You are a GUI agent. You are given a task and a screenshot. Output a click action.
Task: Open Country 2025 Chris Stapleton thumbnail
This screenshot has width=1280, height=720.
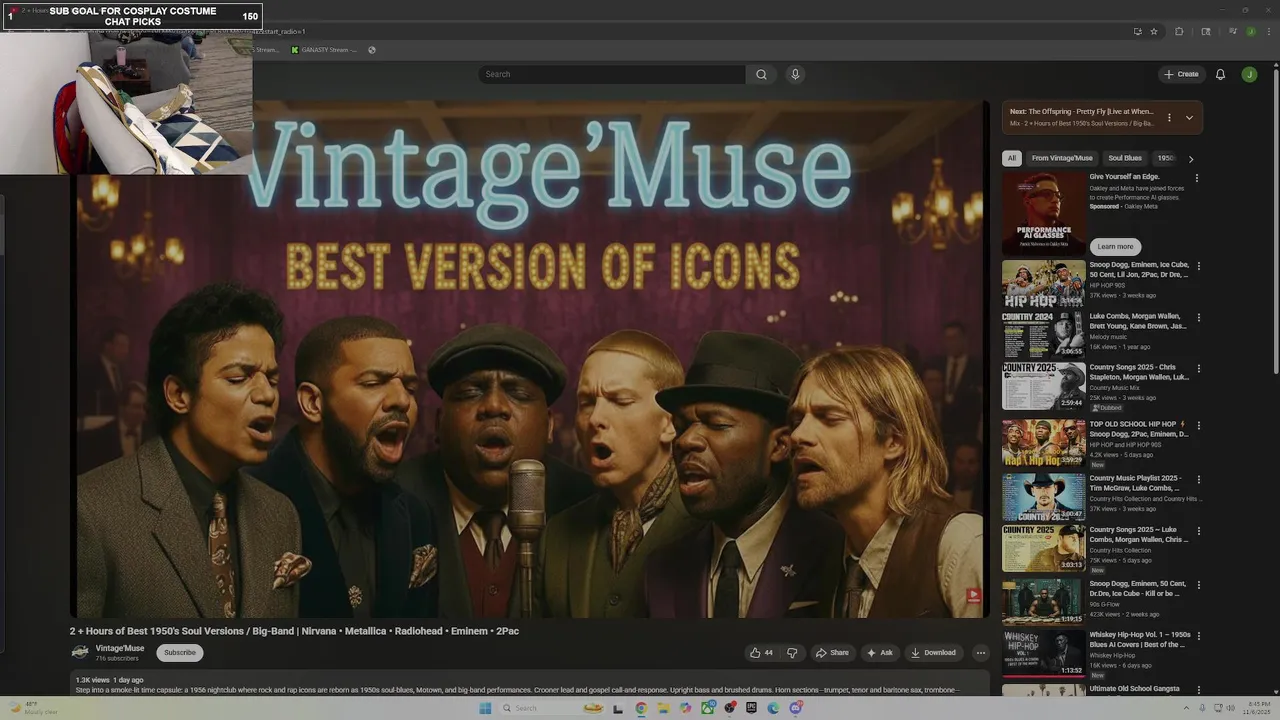[x=1043, y=386]
